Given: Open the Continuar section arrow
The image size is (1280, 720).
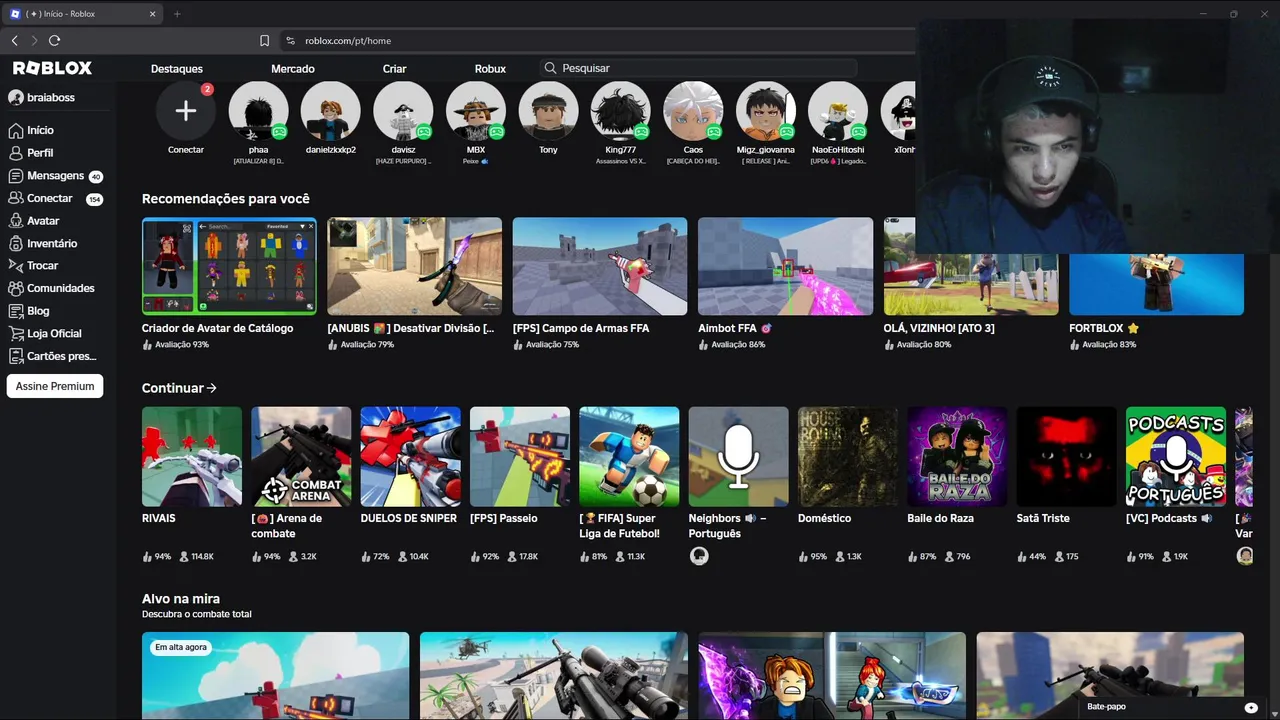Looking at the screenshot, I should tap(211, 388).
